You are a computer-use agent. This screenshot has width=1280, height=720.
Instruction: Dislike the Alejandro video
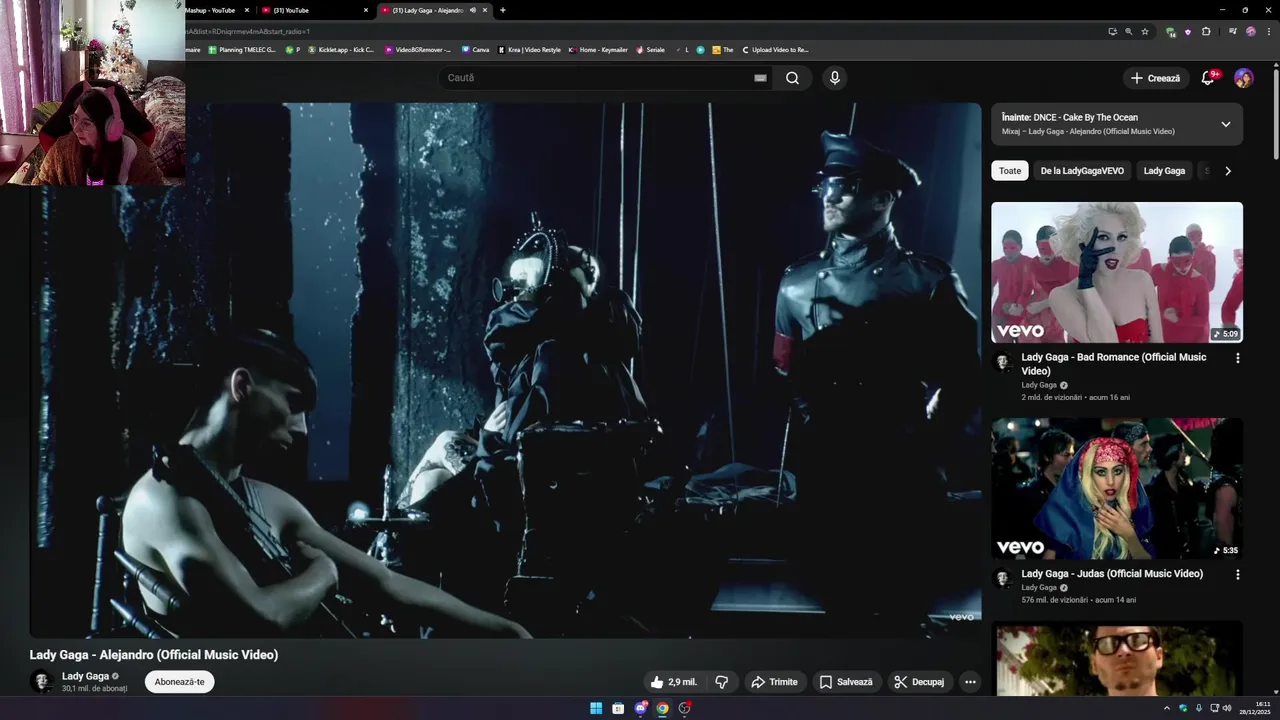click(x=721, y=682)
